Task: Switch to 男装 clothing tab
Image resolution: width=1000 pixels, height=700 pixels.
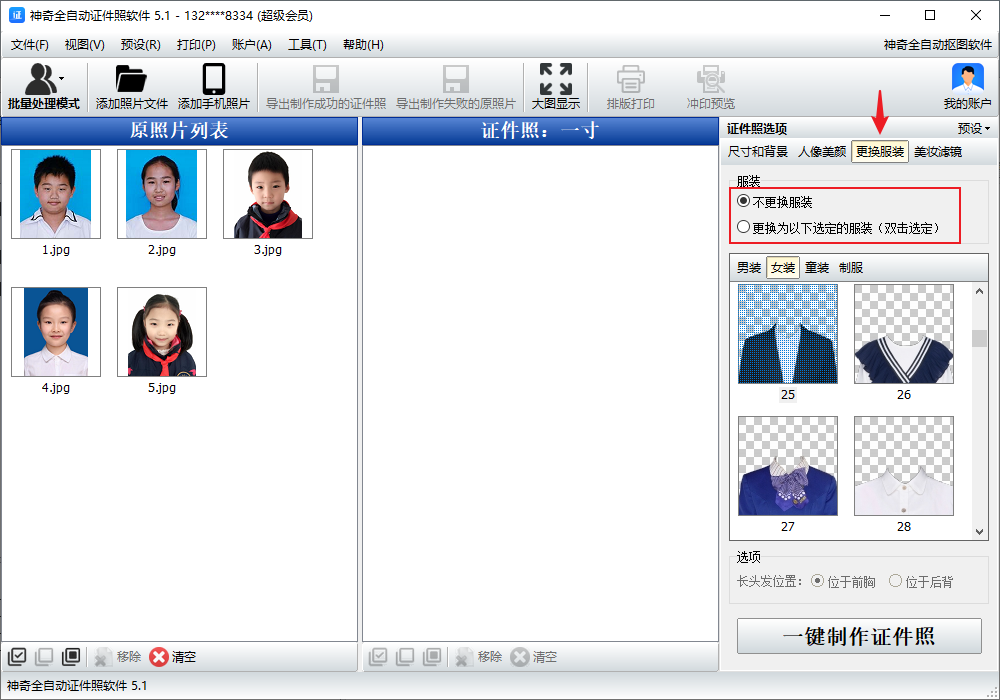Action: pos(749,268)
